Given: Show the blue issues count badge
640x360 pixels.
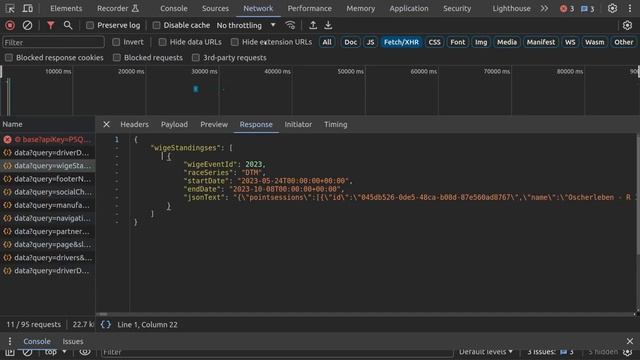Looking at the screenshot, I should point(587,9).
